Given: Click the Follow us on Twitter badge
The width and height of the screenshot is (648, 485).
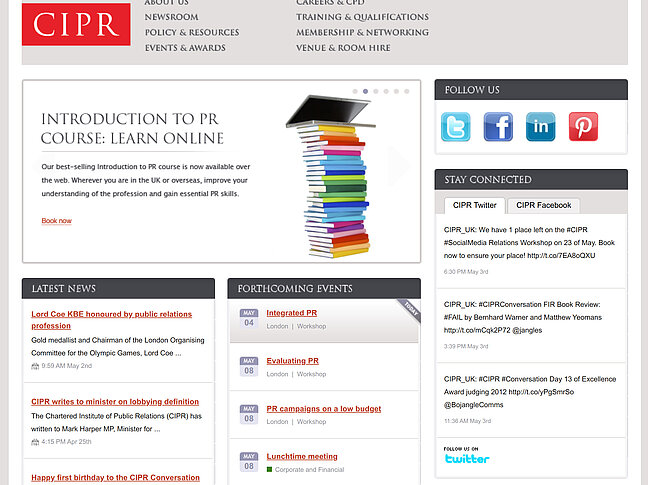Looking at the screenshot, I should click(x=467, y=455).
